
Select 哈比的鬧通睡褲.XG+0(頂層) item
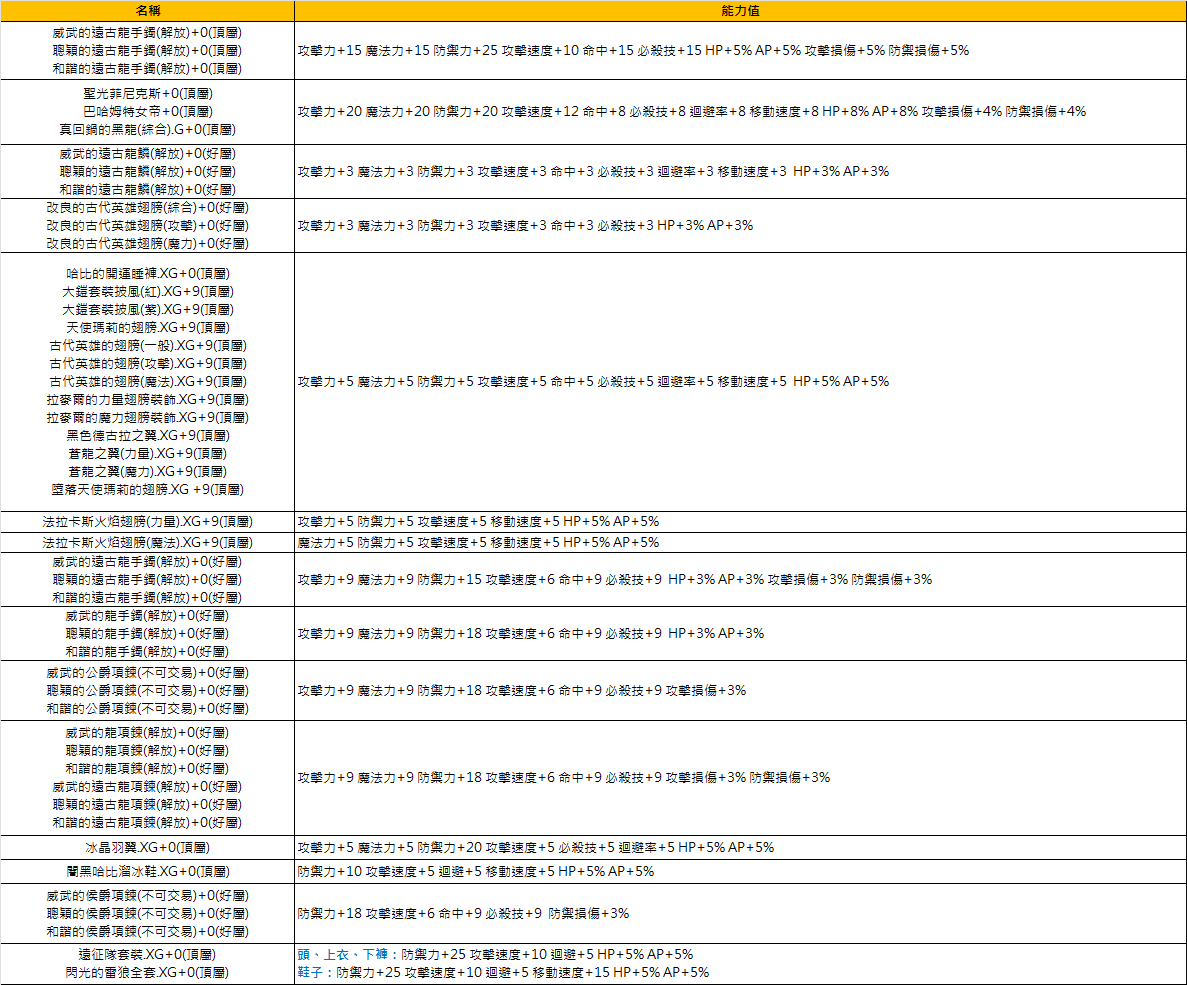[x=147, y=273]
